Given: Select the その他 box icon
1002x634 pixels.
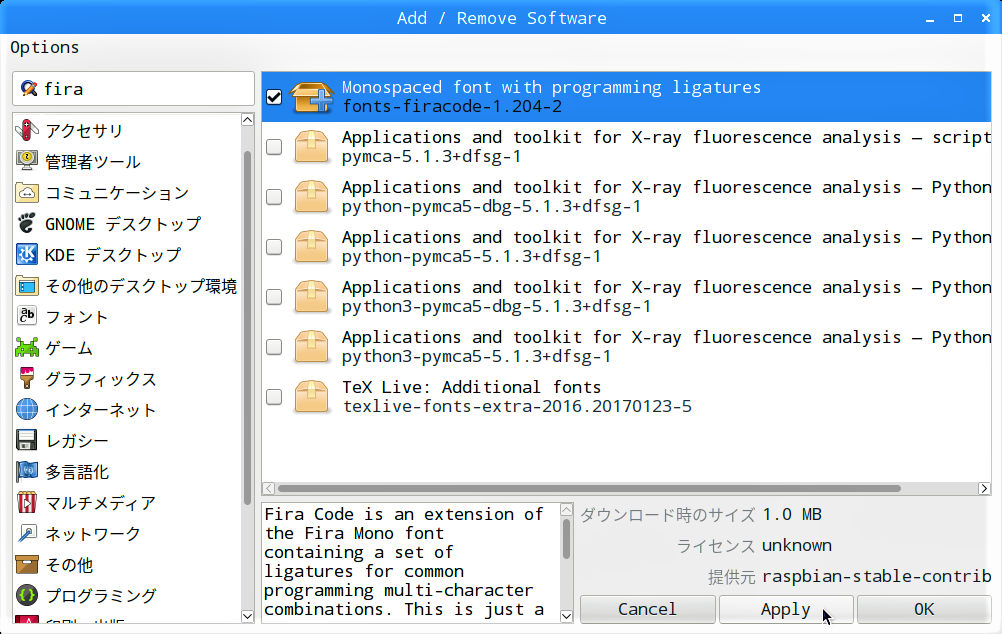Looking at the screenshot, I should (x=27, y=564).
